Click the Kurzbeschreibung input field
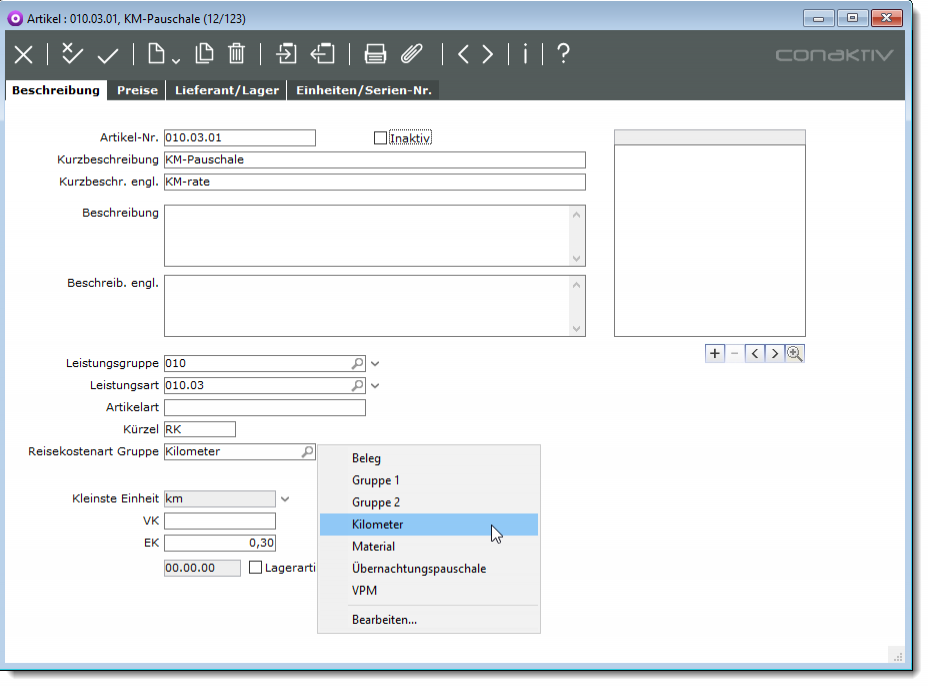 coord(374,160)
